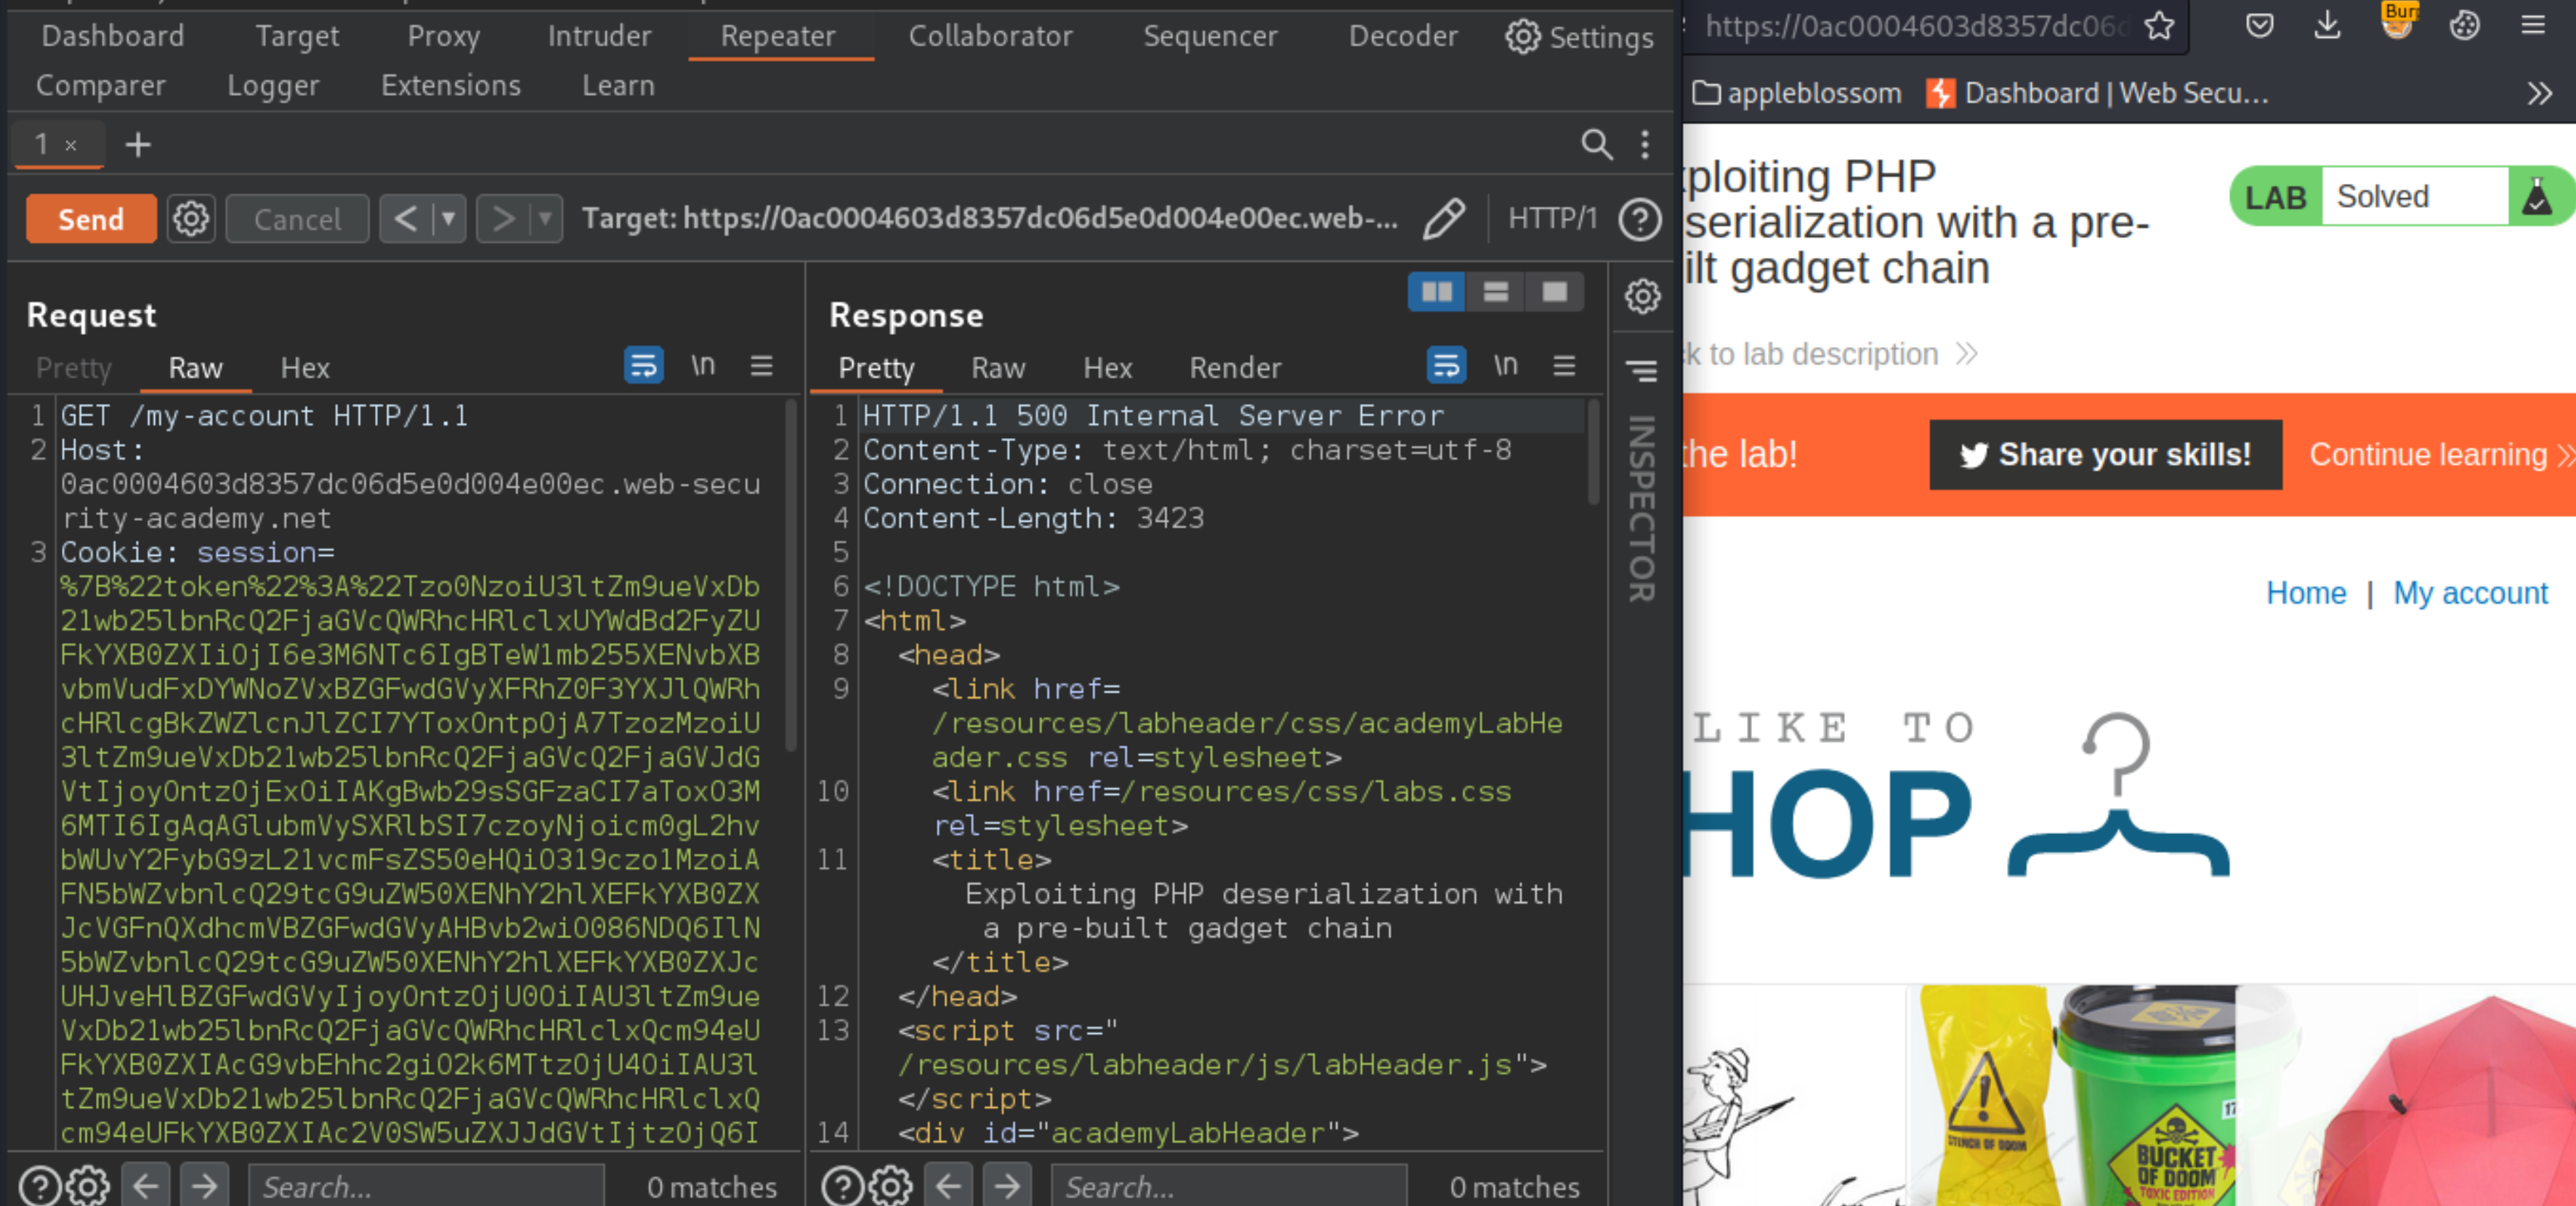Image resolution: width=2576 pixels, height=1206 pixels.
Task: Go to next request search match
Action: (x=205, y=1186)
